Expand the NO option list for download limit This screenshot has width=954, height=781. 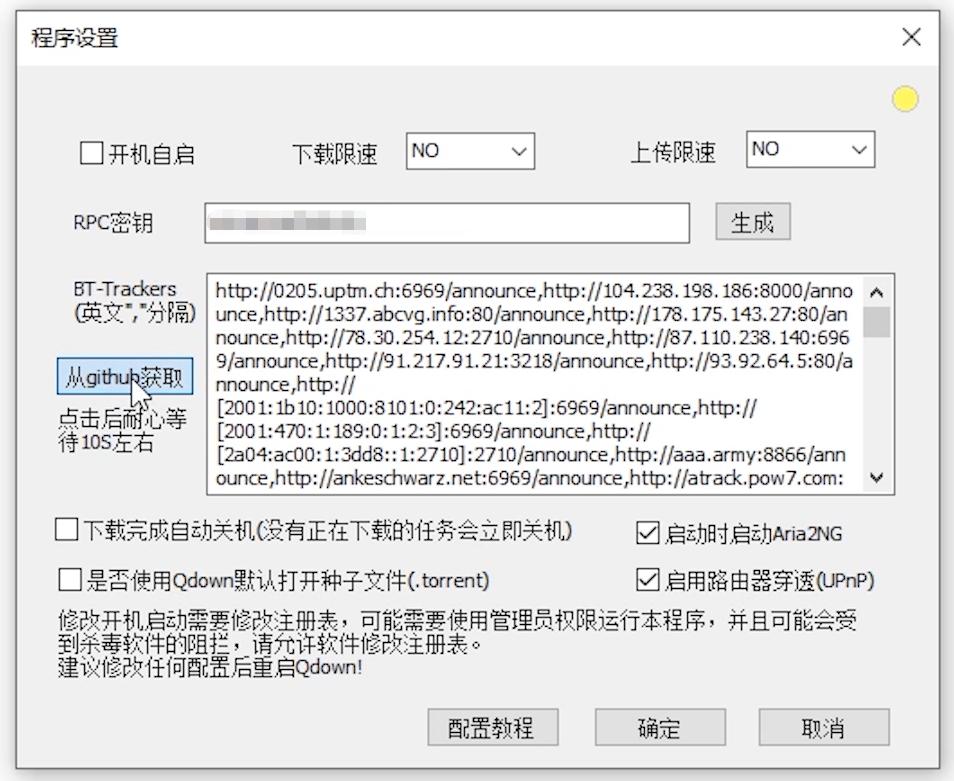point(520,150)
